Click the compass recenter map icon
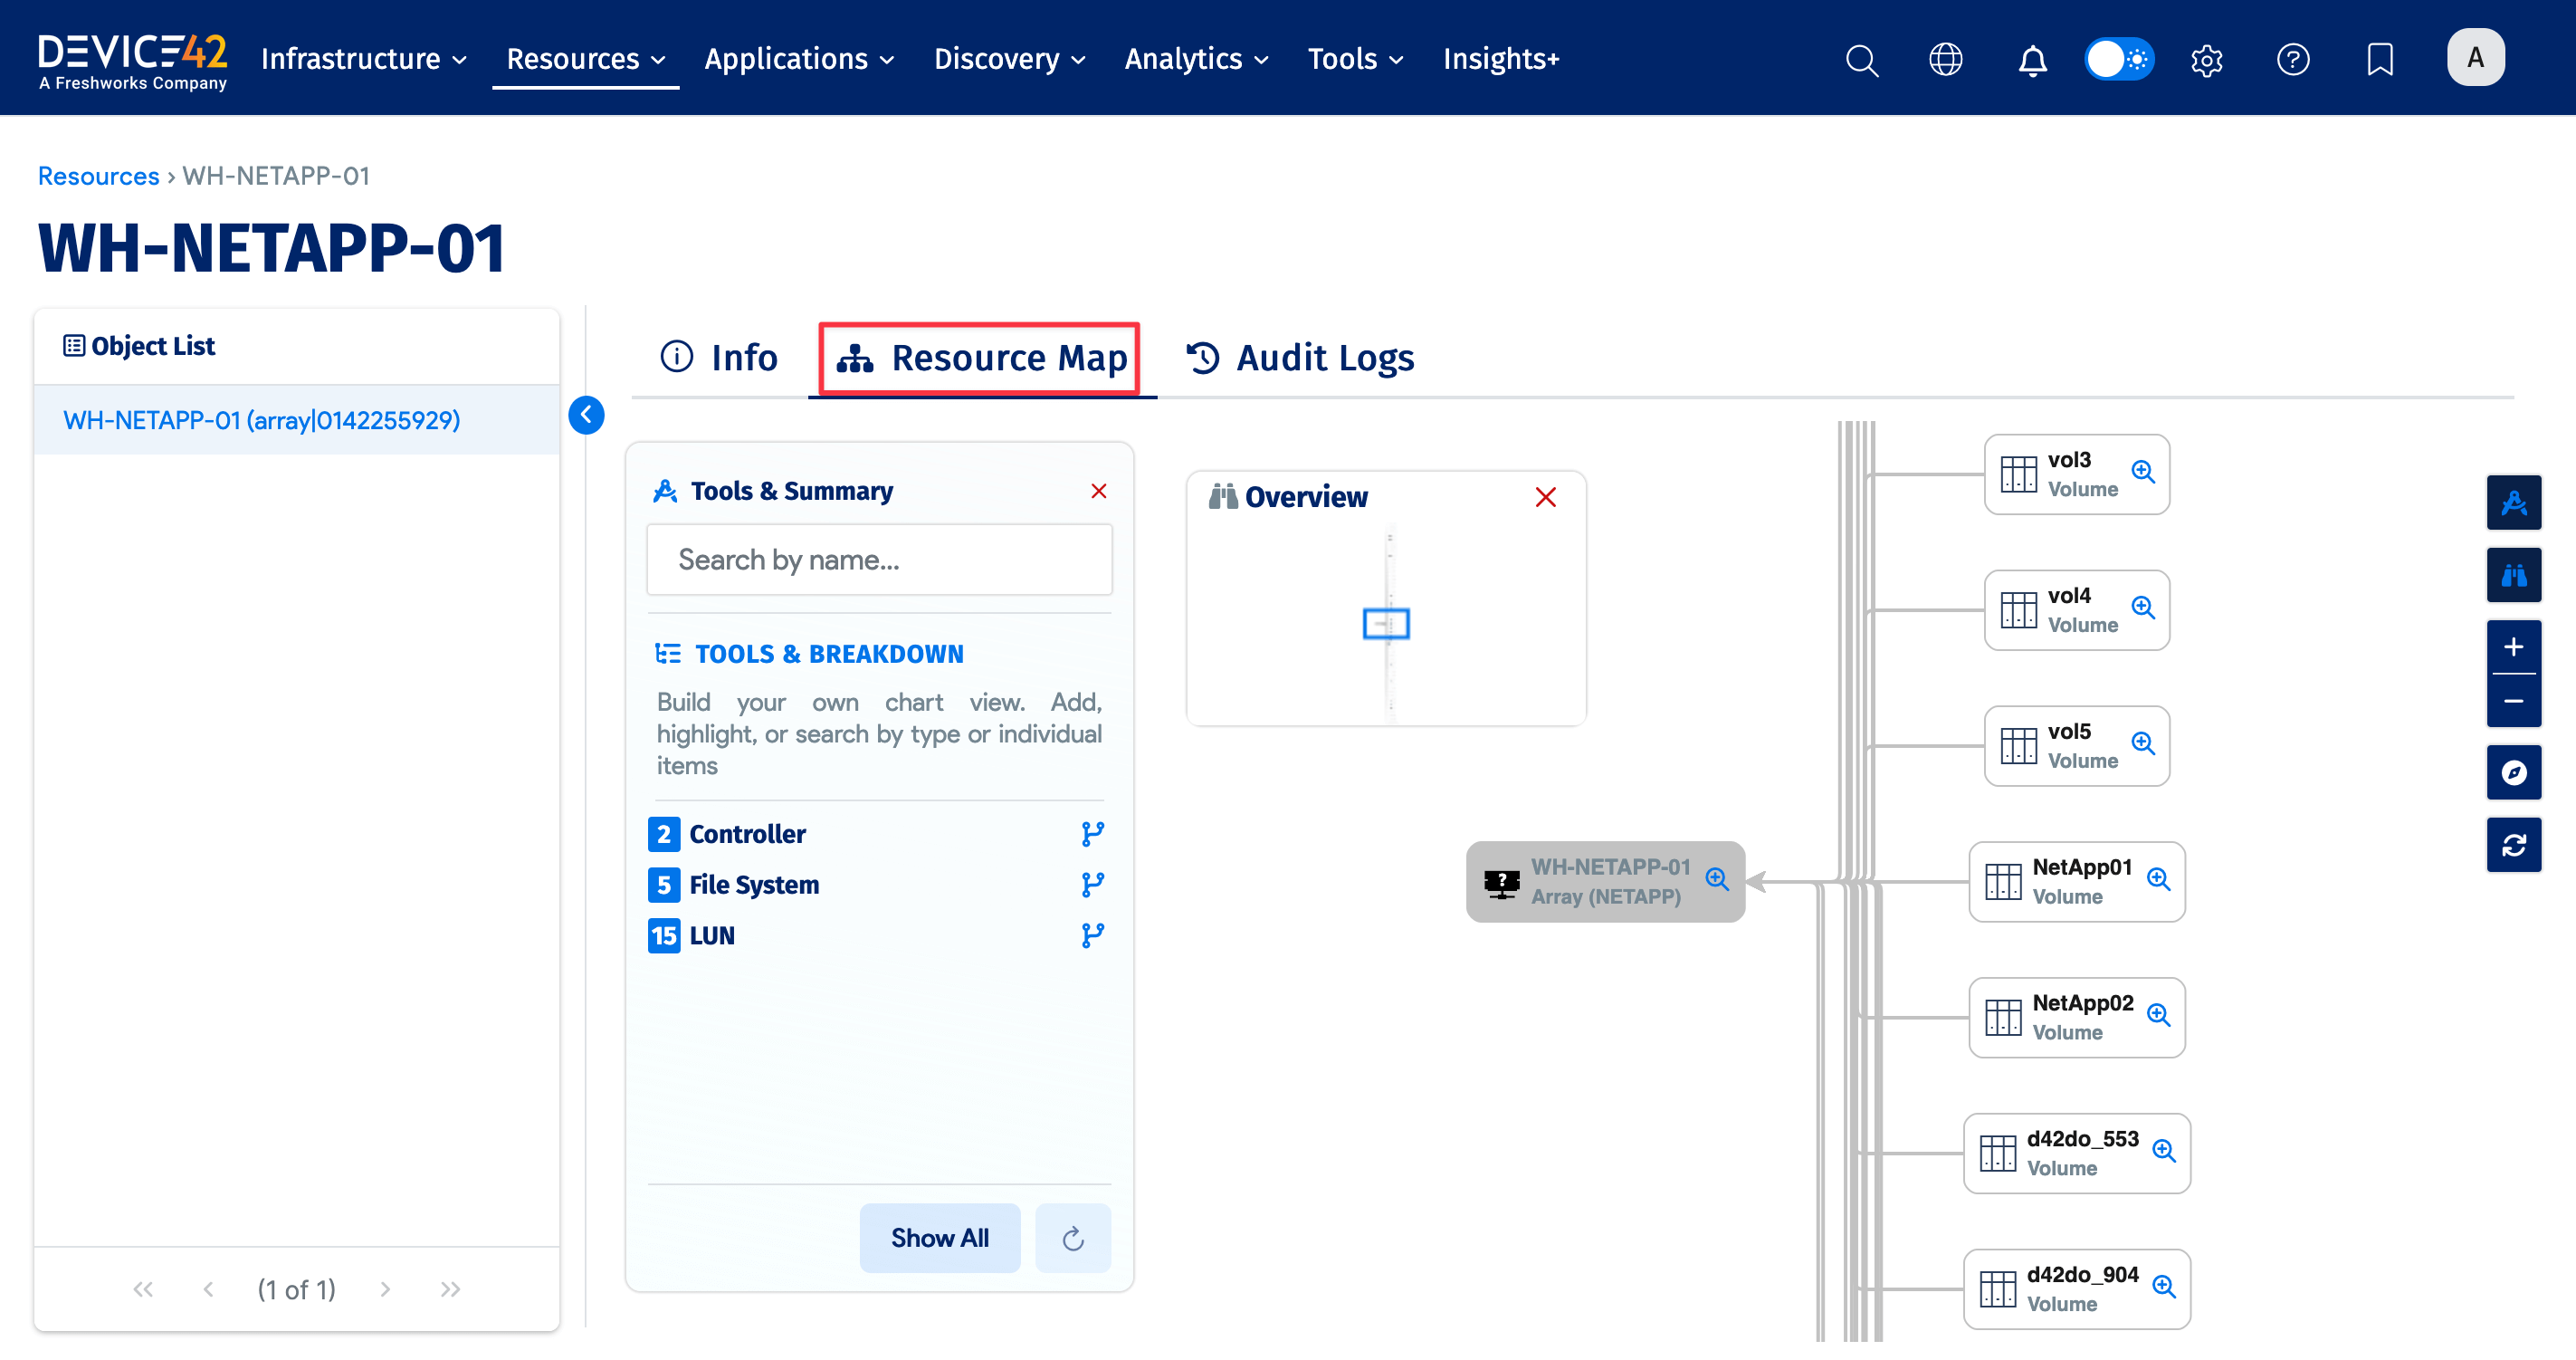 [x=2513, y=772]
